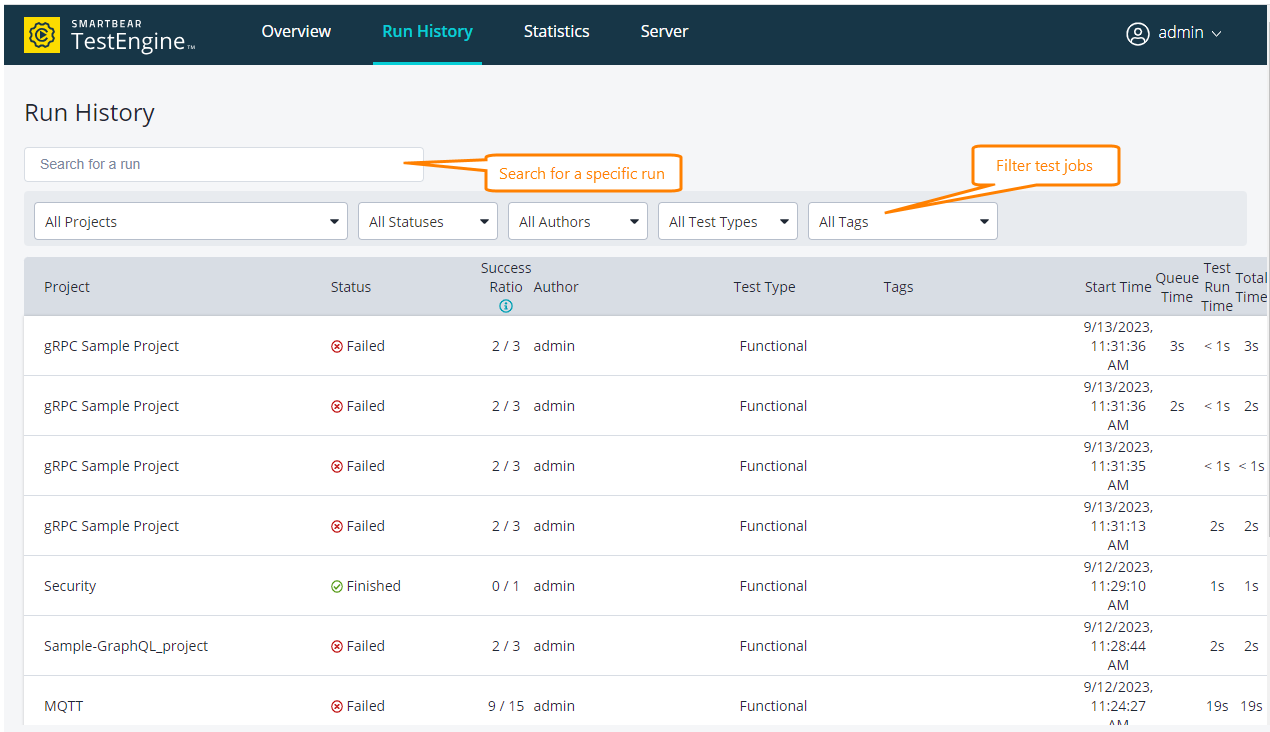Open the All Test Types dropdown

pos(727,221)
